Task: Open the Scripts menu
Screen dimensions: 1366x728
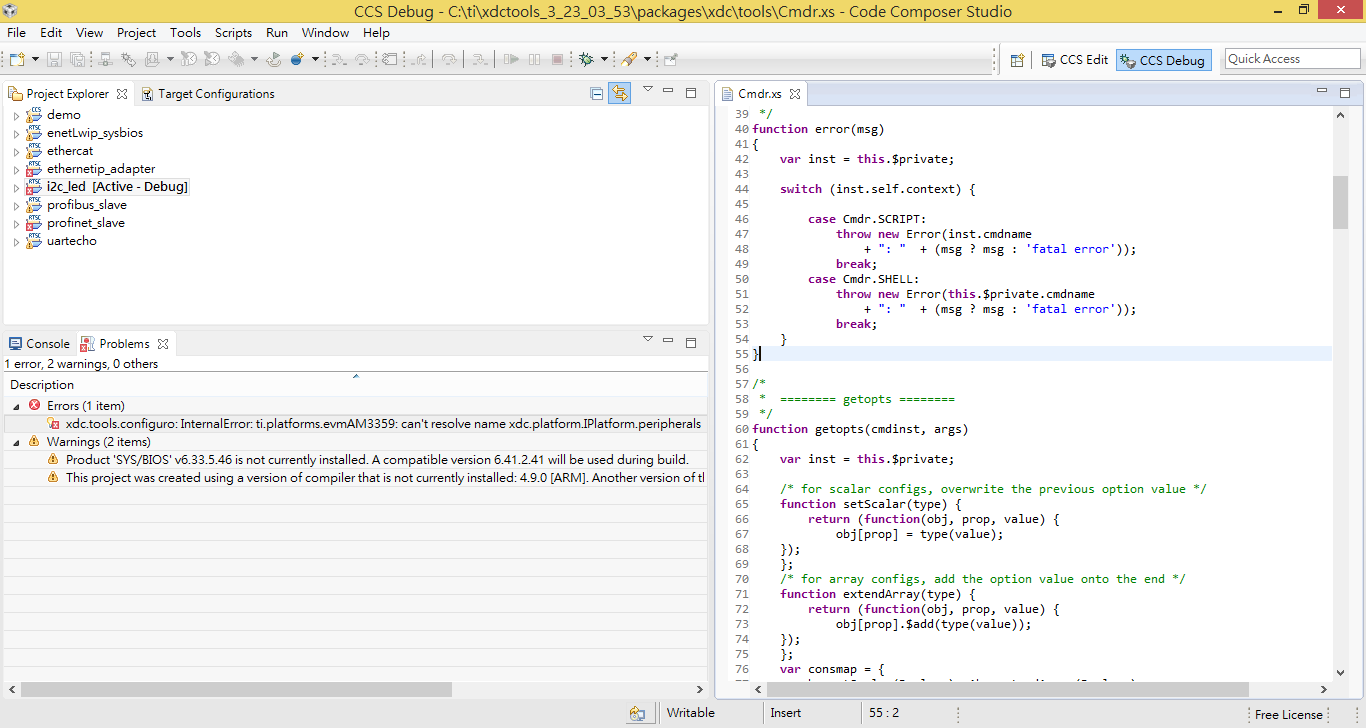Action: point(233,32)
